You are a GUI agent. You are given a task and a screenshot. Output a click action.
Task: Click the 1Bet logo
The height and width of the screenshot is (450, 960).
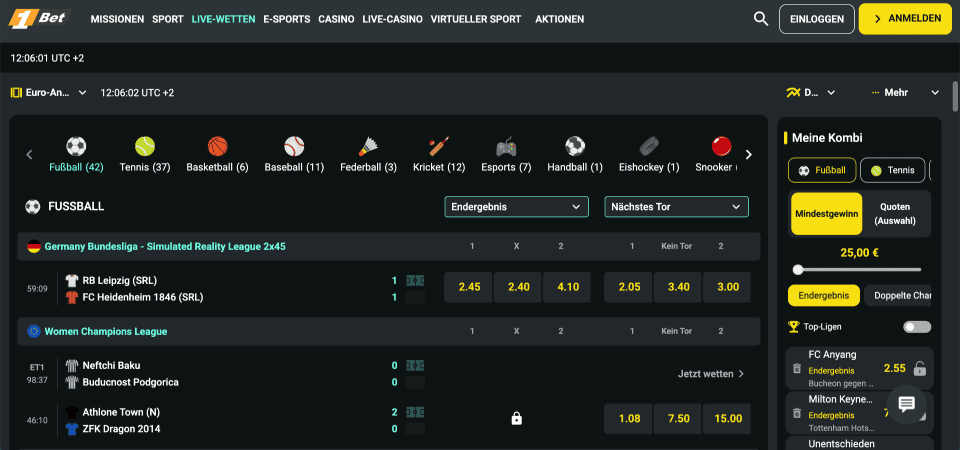click(40, 18)
